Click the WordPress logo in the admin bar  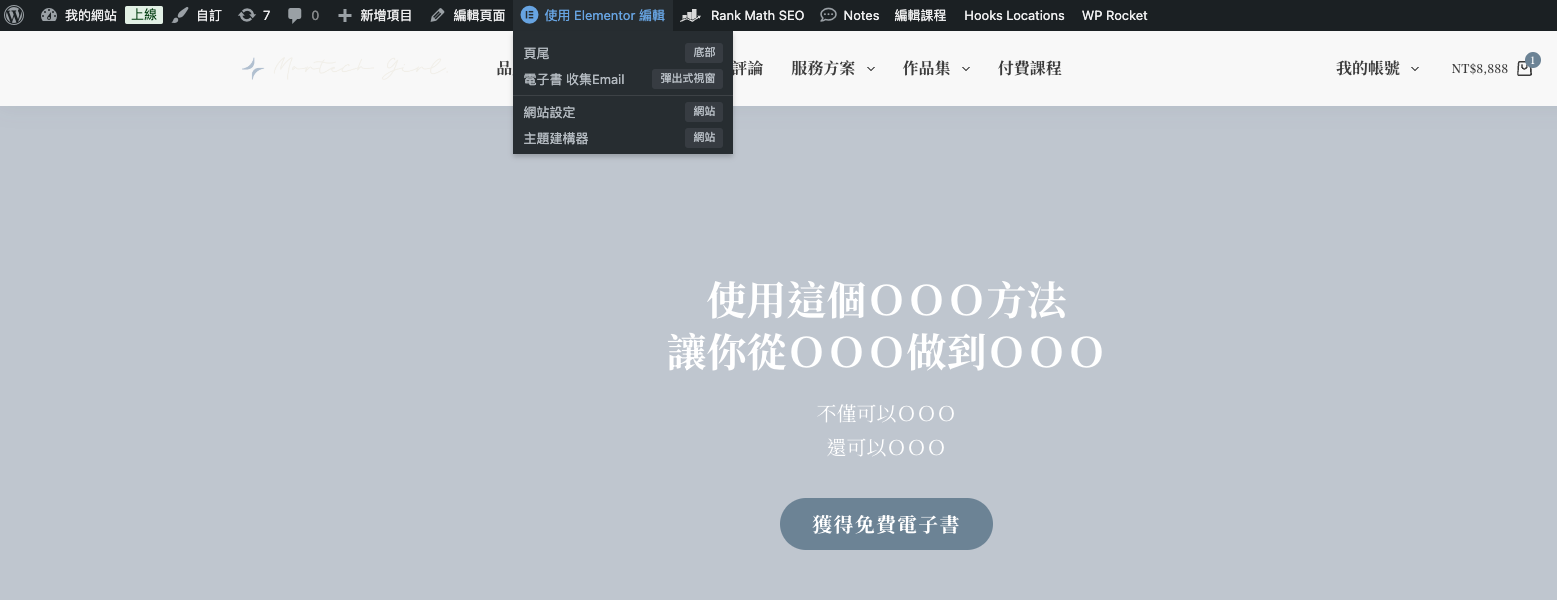pyautogui.click(x=14, y=15)
